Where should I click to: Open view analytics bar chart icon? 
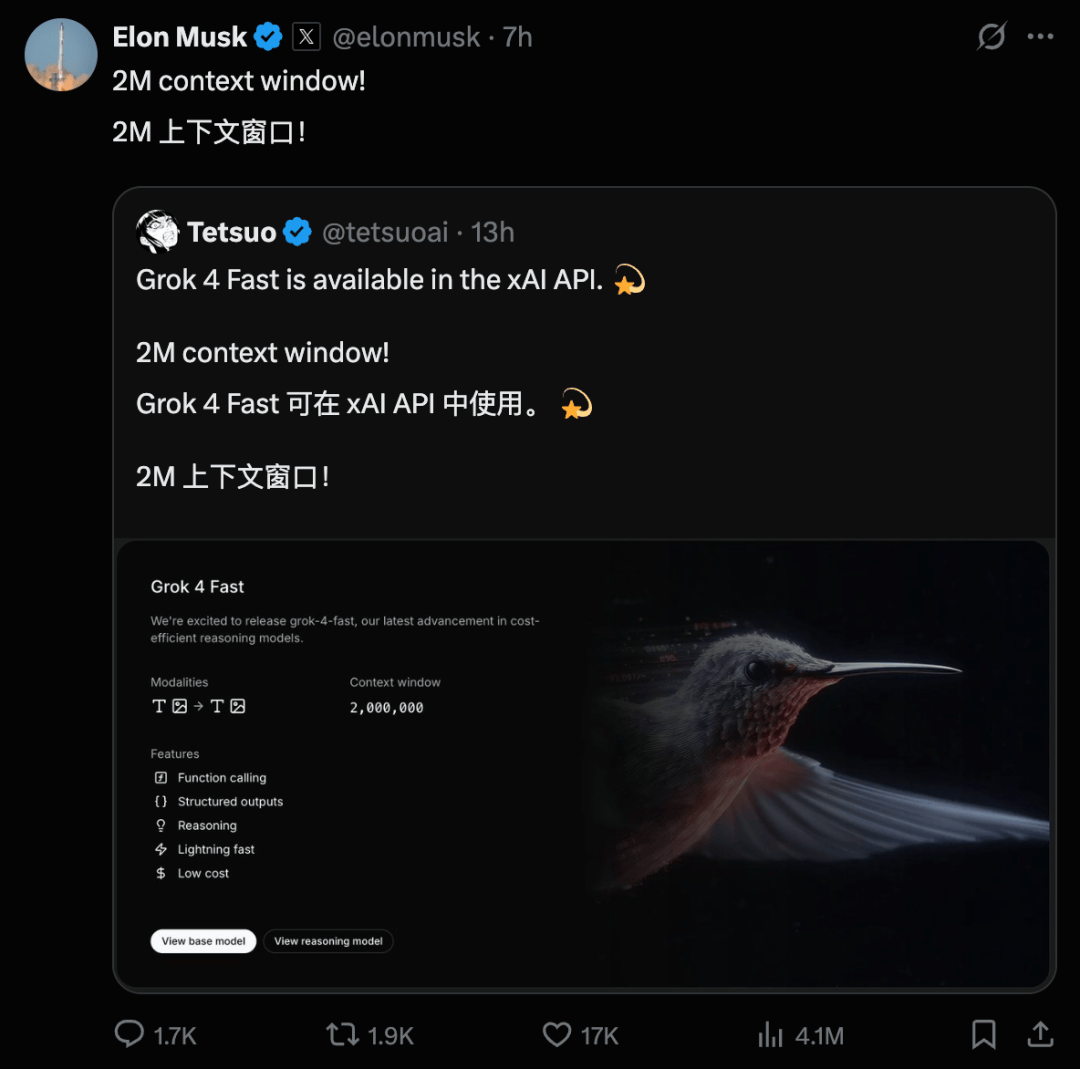point(770,1034)
